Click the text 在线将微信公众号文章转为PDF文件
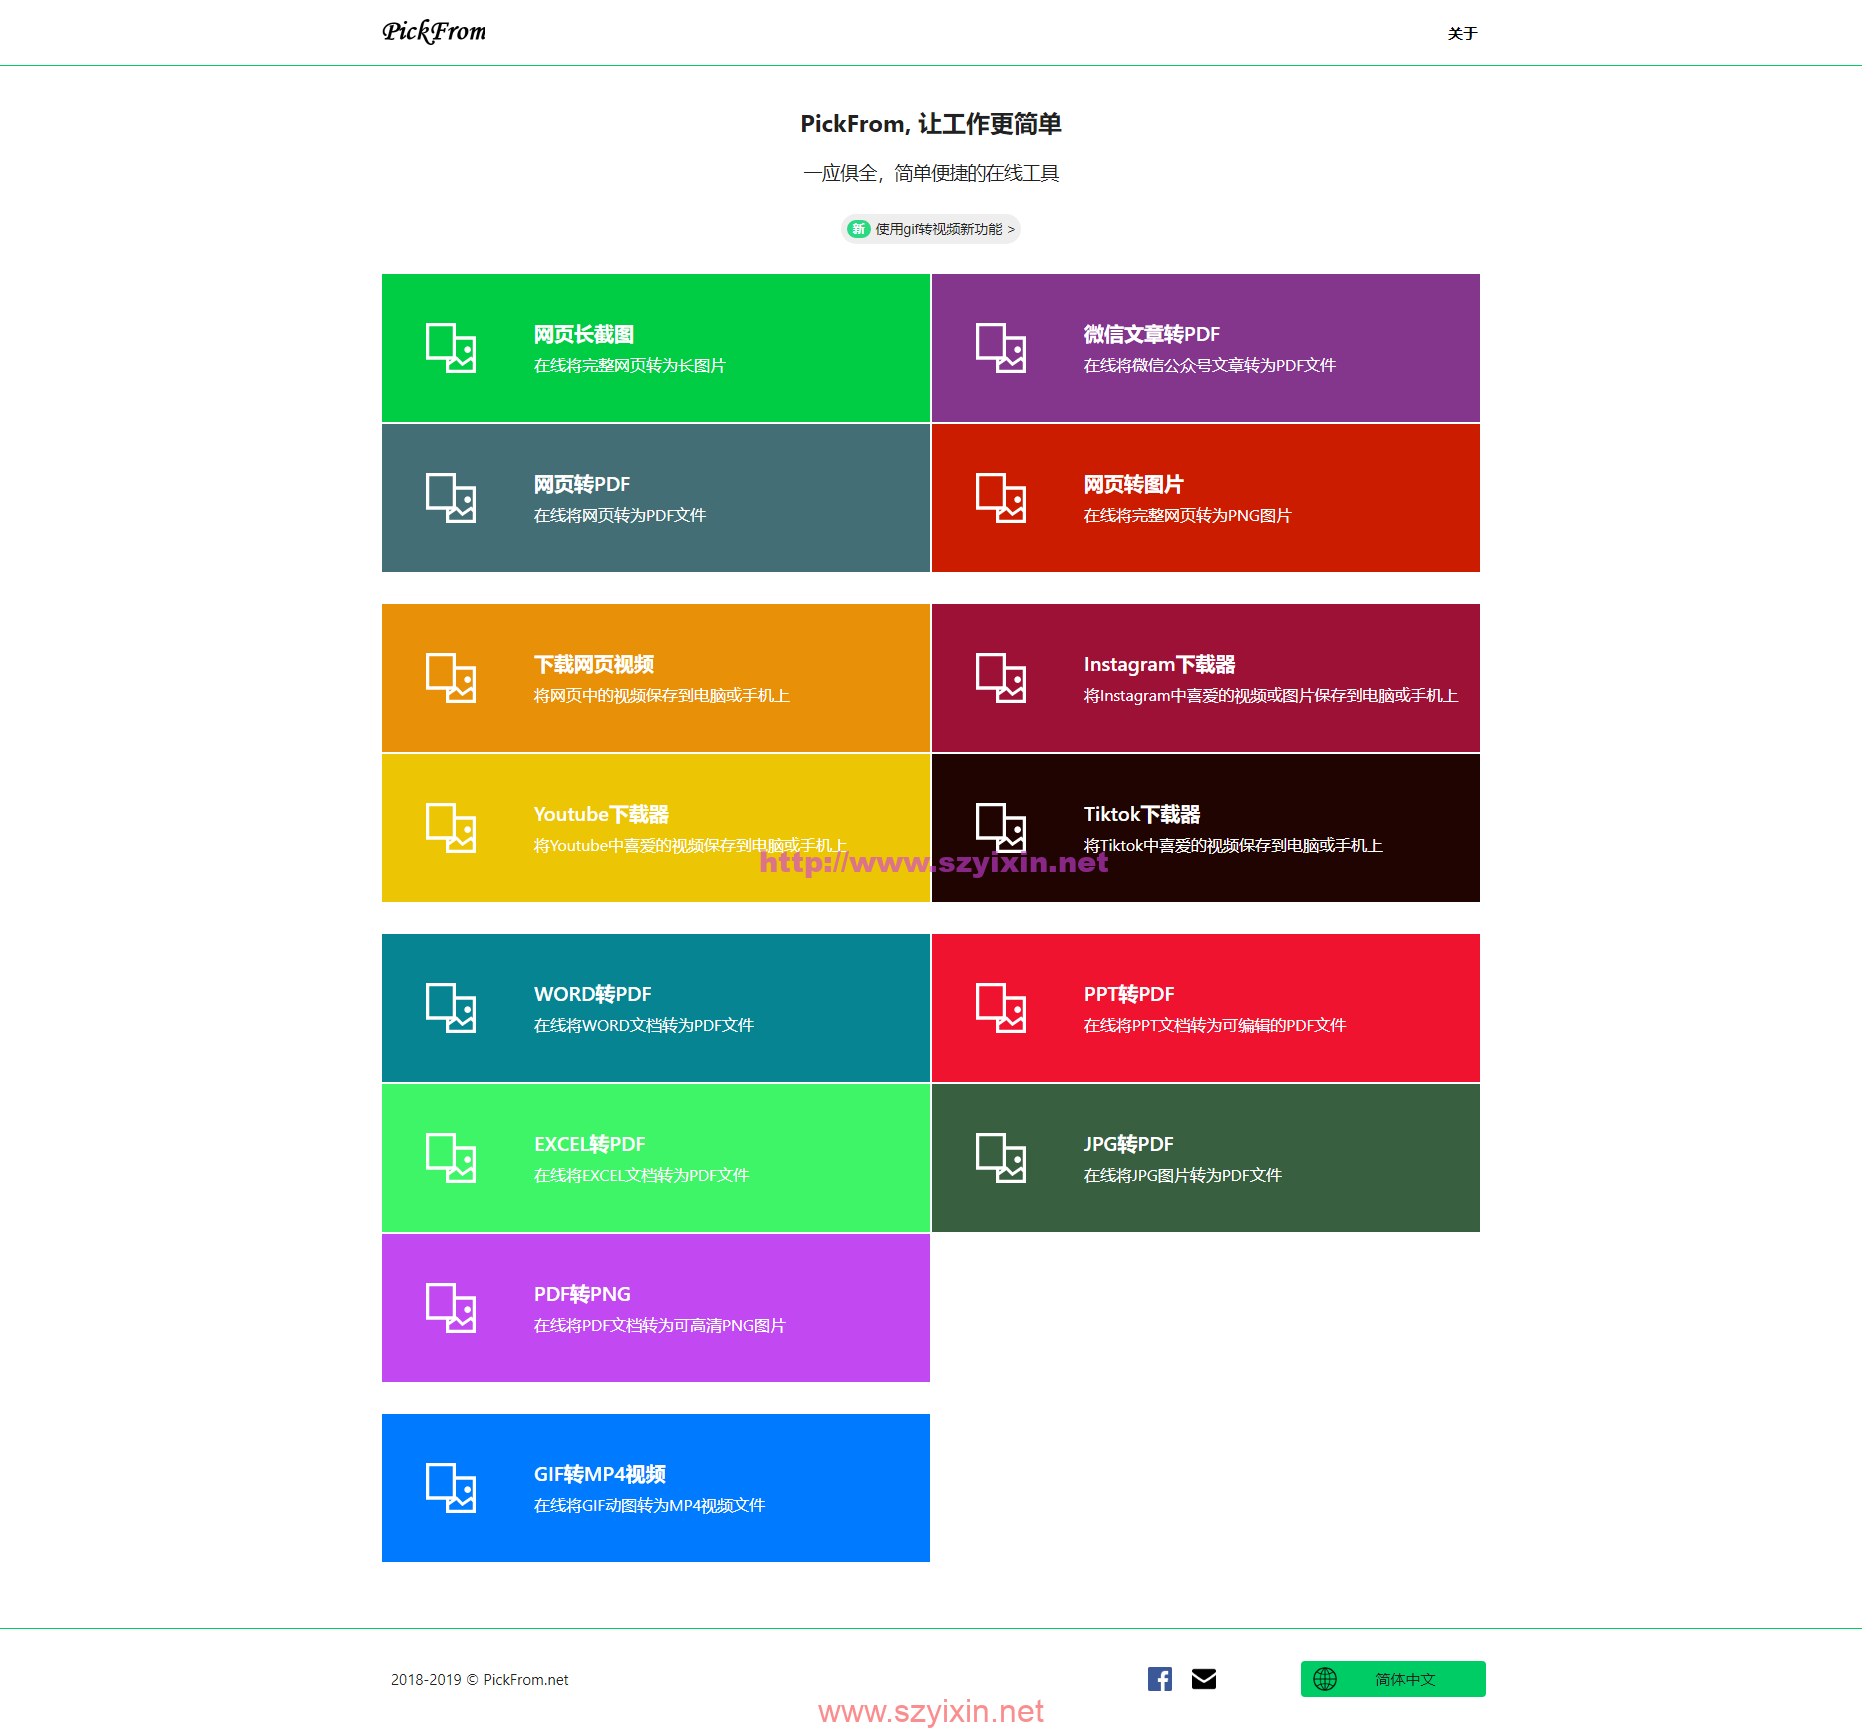The width and height of the screenshot is (1862, 1728). 1210,366
